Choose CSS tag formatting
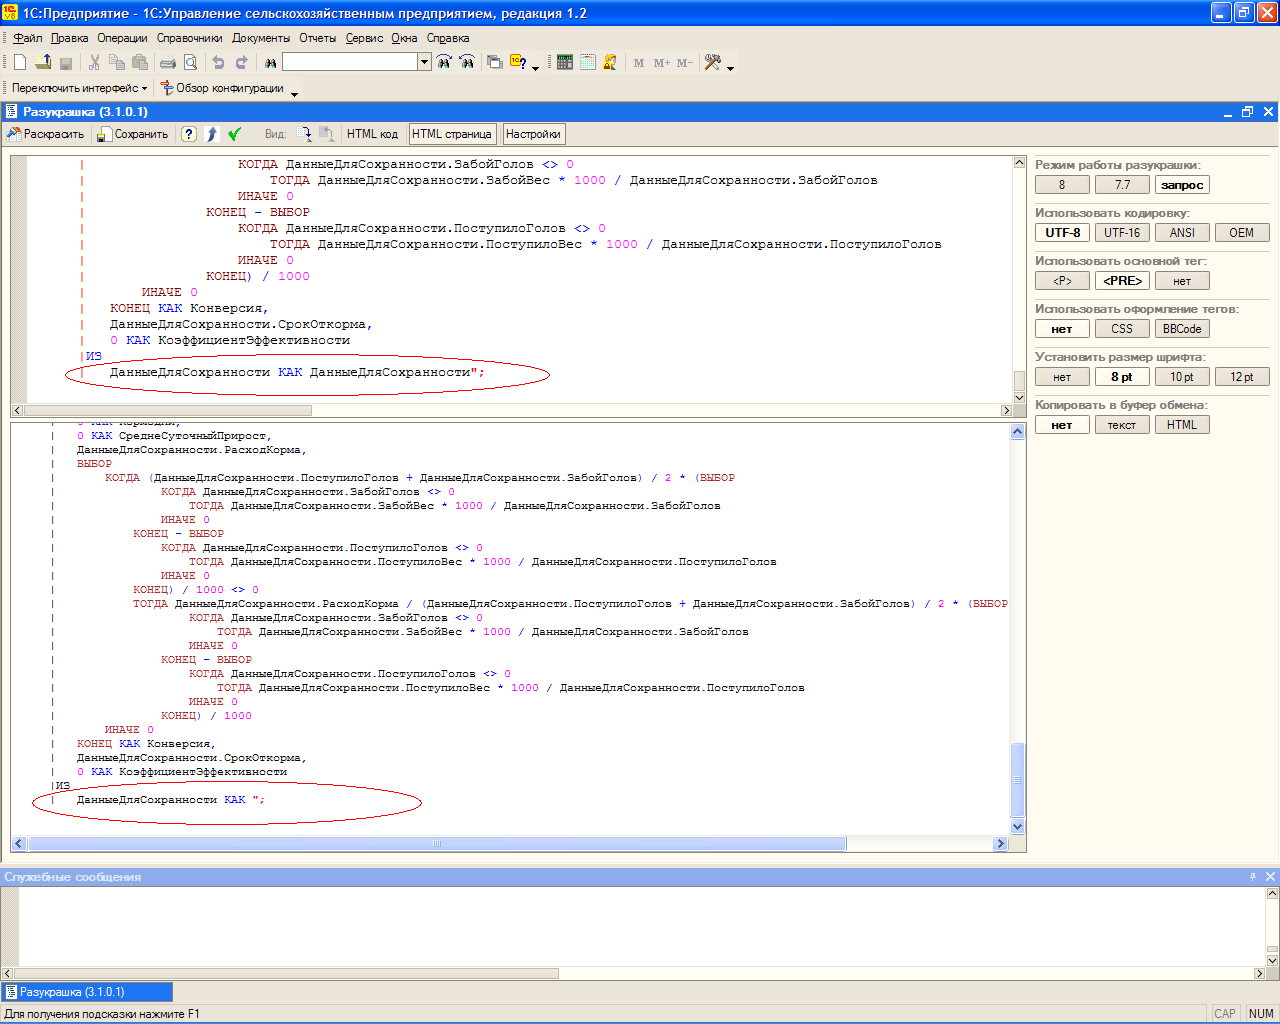 pos(1122,329)
